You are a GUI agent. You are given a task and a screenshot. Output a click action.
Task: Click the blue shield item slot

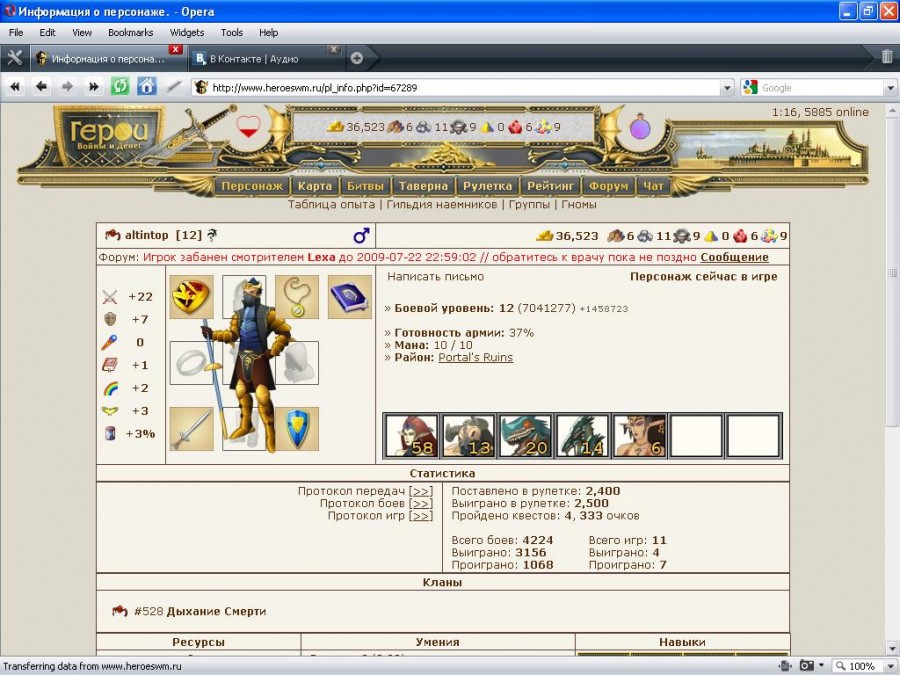297,429
